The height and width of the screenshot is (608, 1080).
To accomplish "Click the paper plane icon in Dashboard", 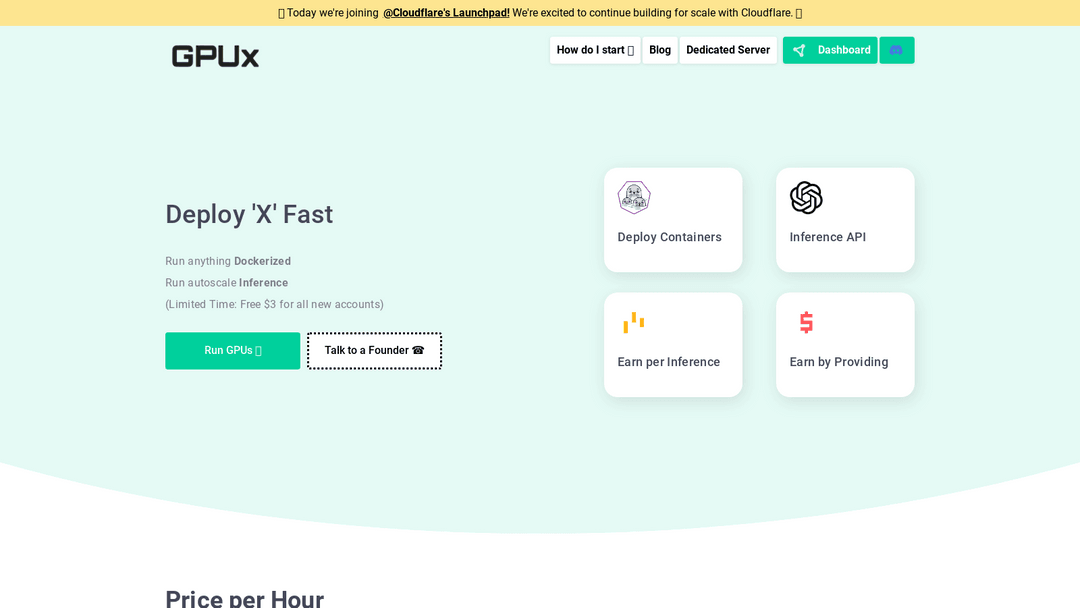I will pyautogui.click(x=799, y=50).
